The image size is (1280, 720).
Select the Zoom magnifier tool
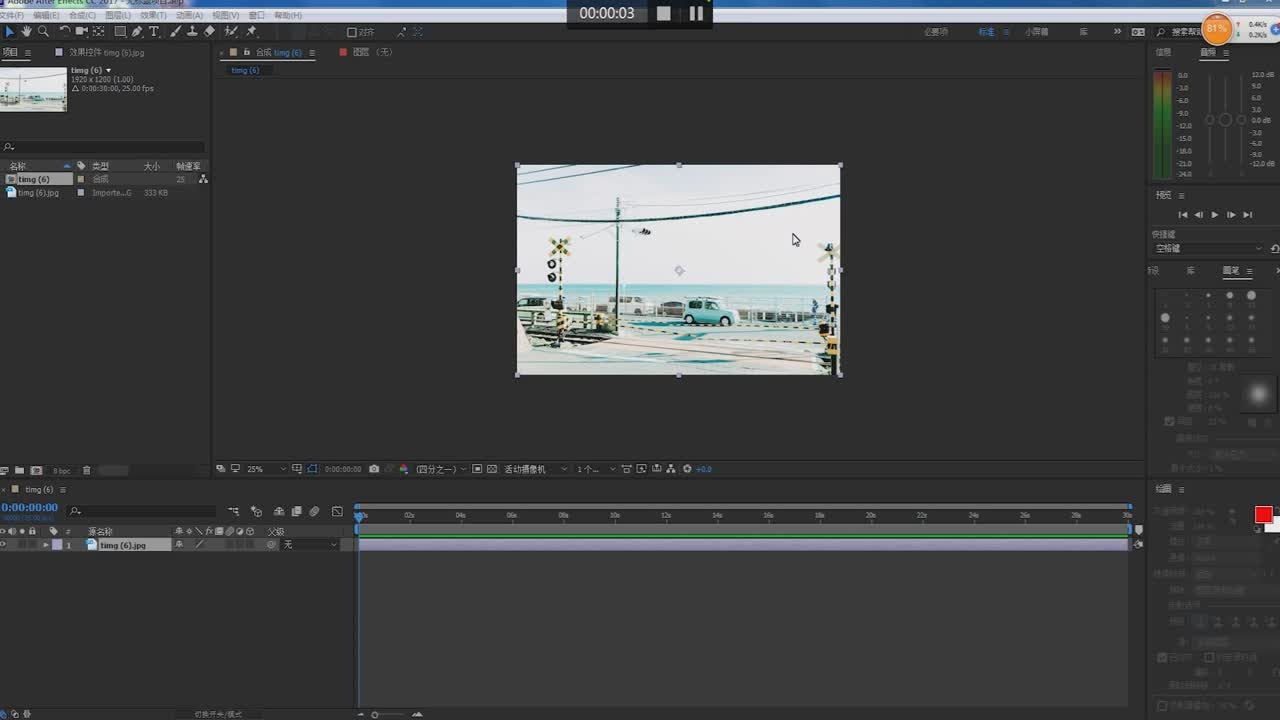click(43, 32)
